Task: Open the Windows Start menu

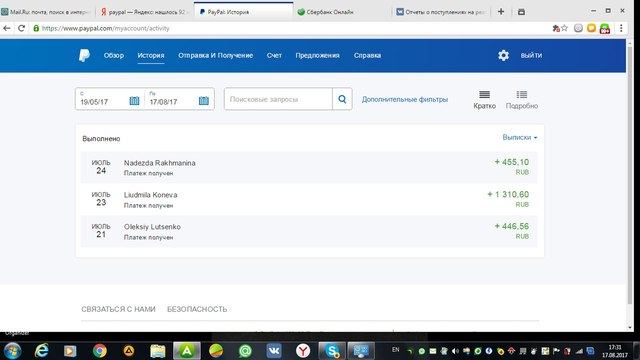Action: [x=12, y=351]
